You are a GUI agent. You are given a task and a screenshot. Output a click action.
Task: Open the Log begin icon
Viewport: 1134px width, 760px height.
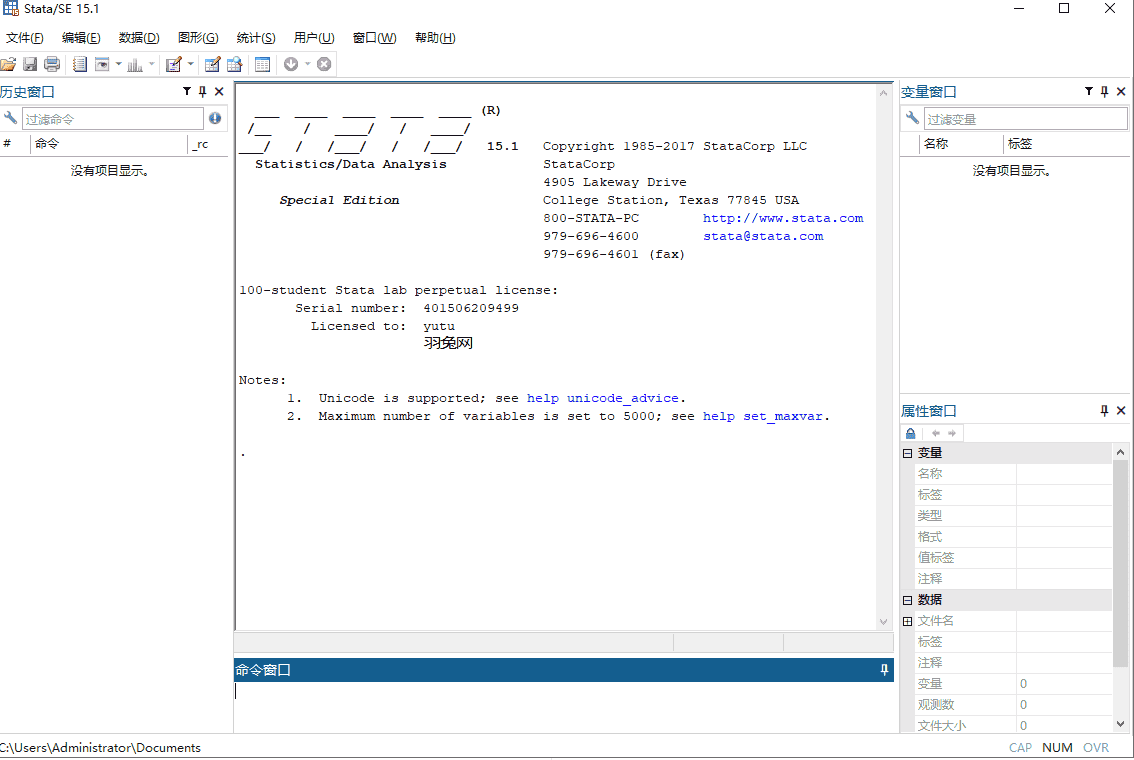(79, 64)
